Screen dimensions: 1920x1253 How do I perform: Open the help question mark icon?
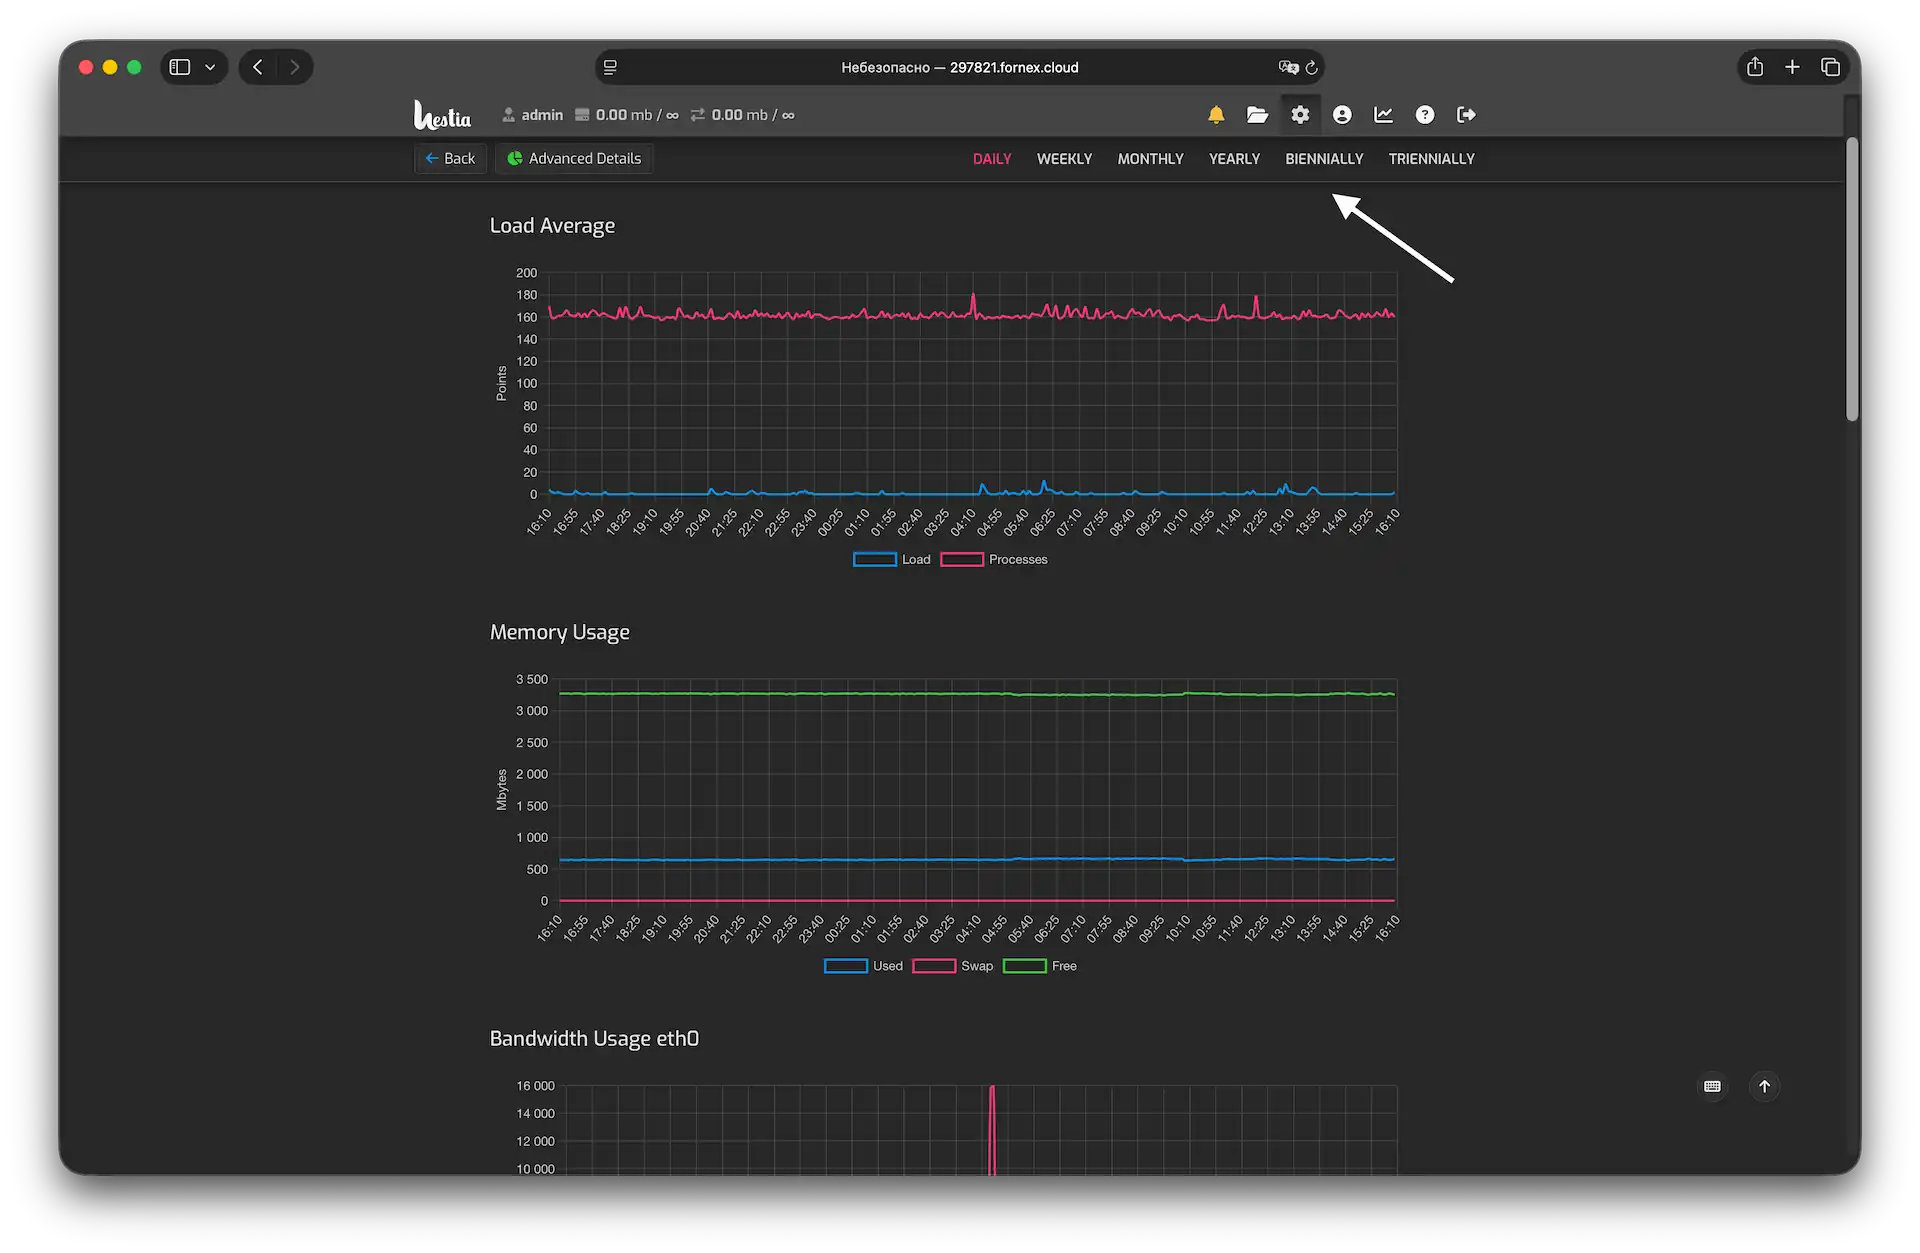tap(1425, 115)
